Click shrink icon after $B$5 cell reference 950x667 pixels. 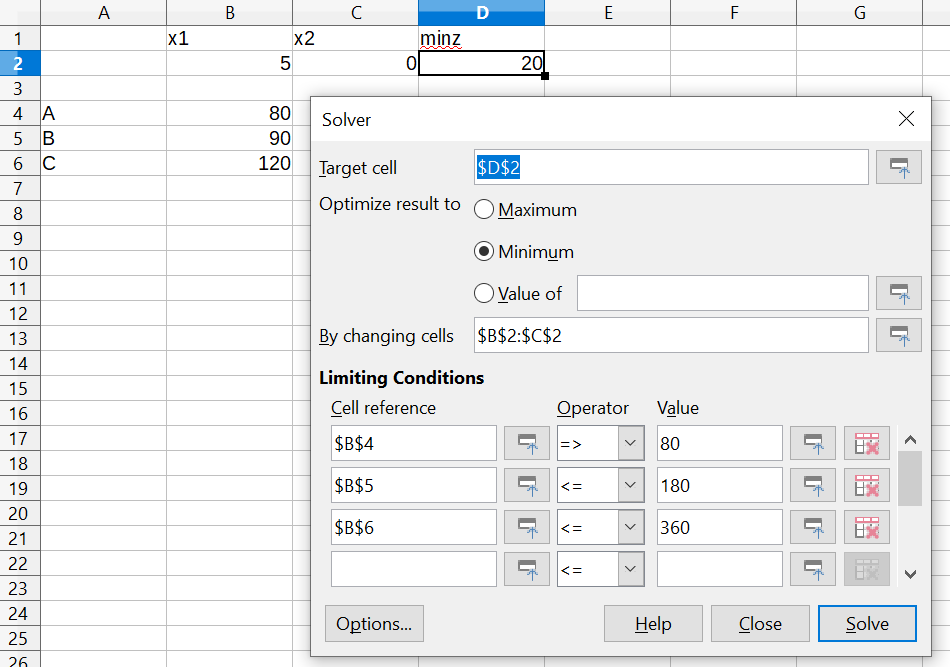tap(526, 485)
